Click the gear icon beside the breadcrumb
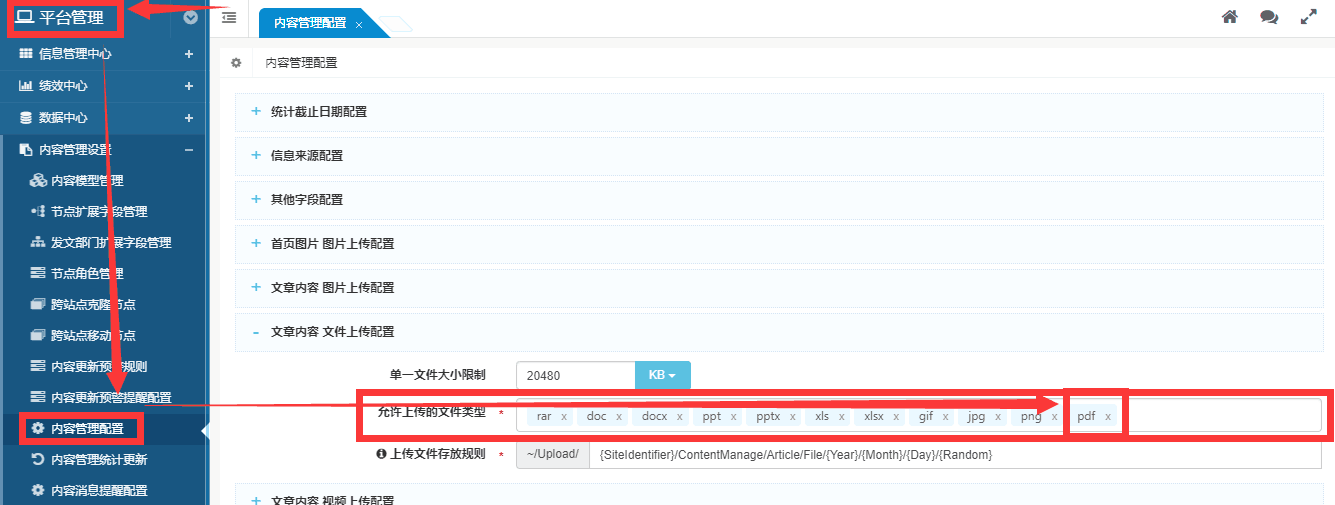 tap(236, 62)
